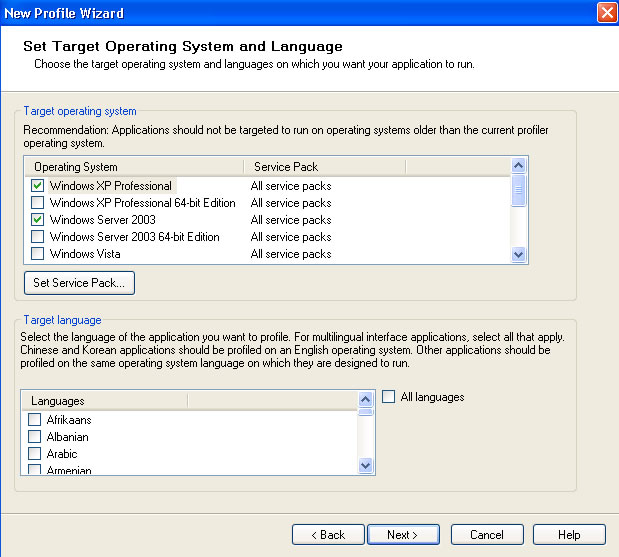Click All service packs for Windows Vista
Screen dimensions: 619x557
click(x=291, y=254)
